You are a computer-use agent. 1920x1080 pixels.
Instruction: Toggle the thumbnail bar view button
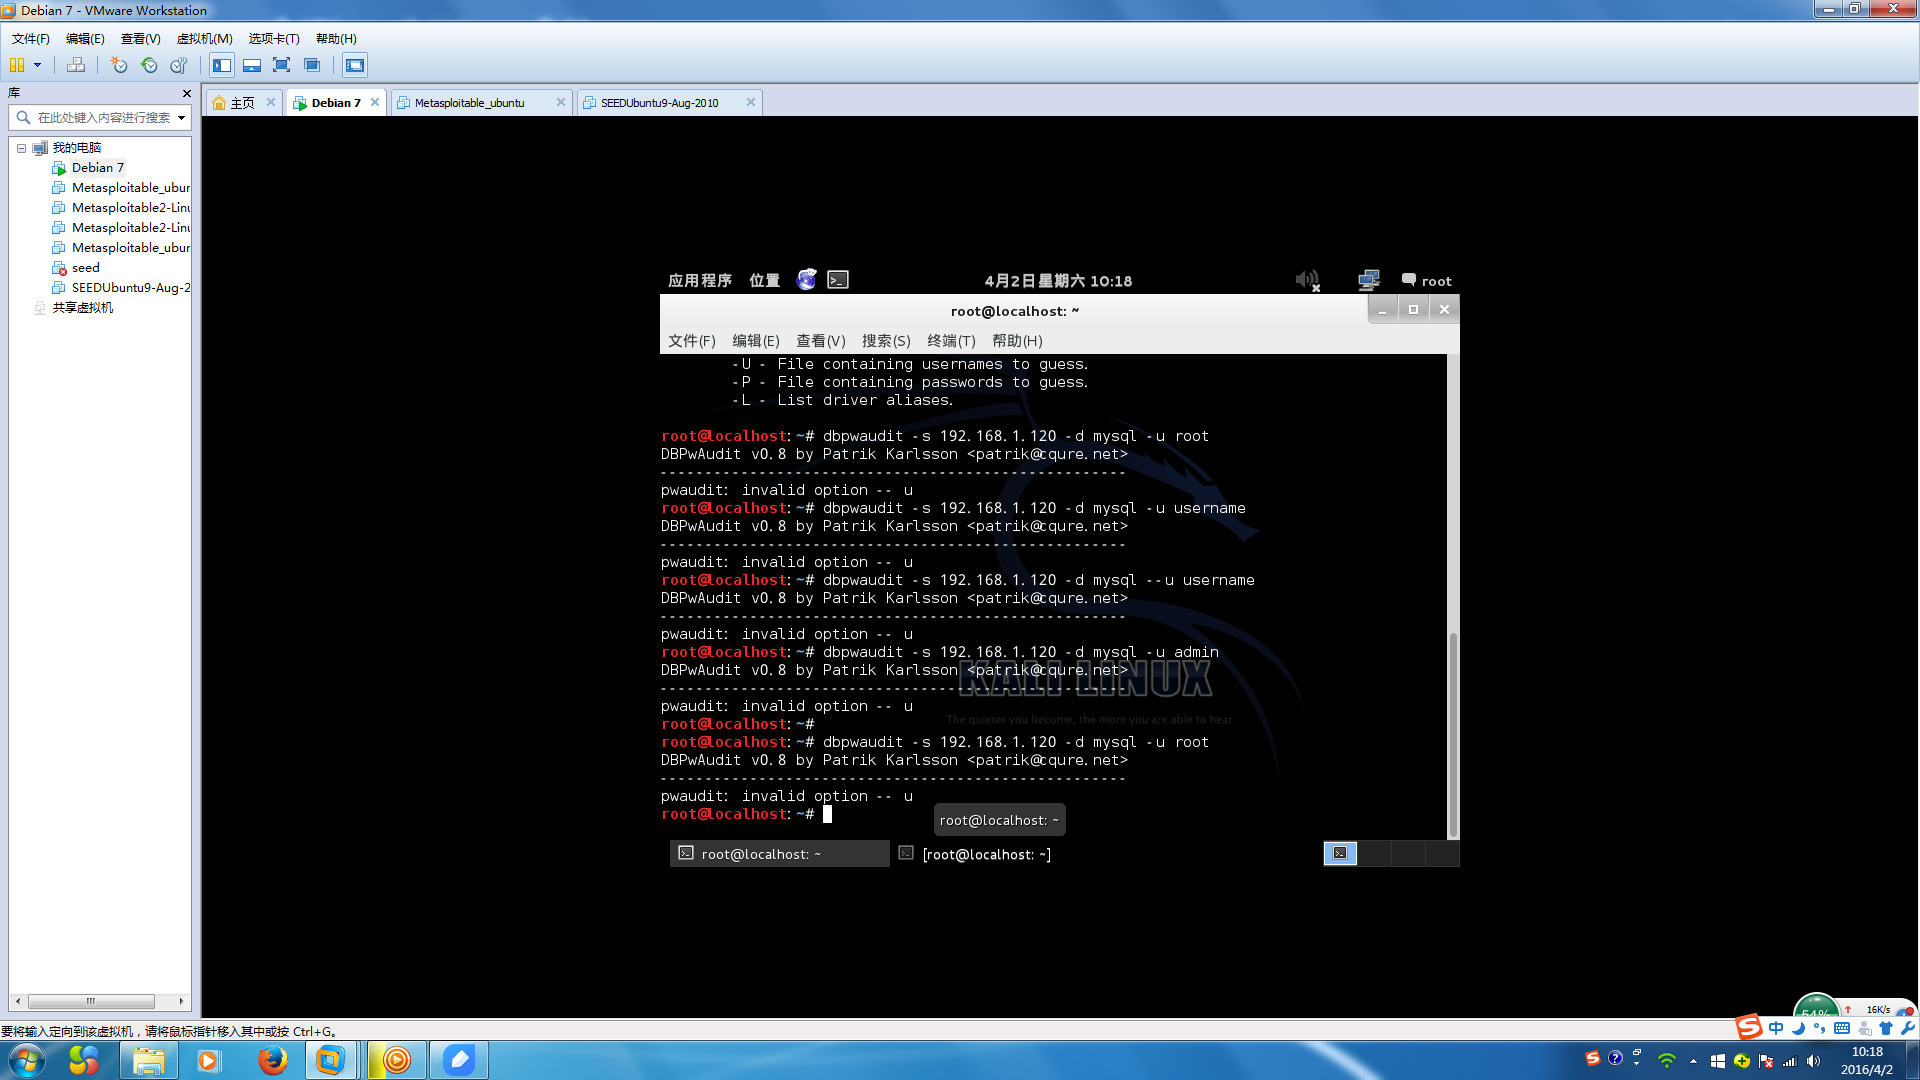tap(252, 65)
